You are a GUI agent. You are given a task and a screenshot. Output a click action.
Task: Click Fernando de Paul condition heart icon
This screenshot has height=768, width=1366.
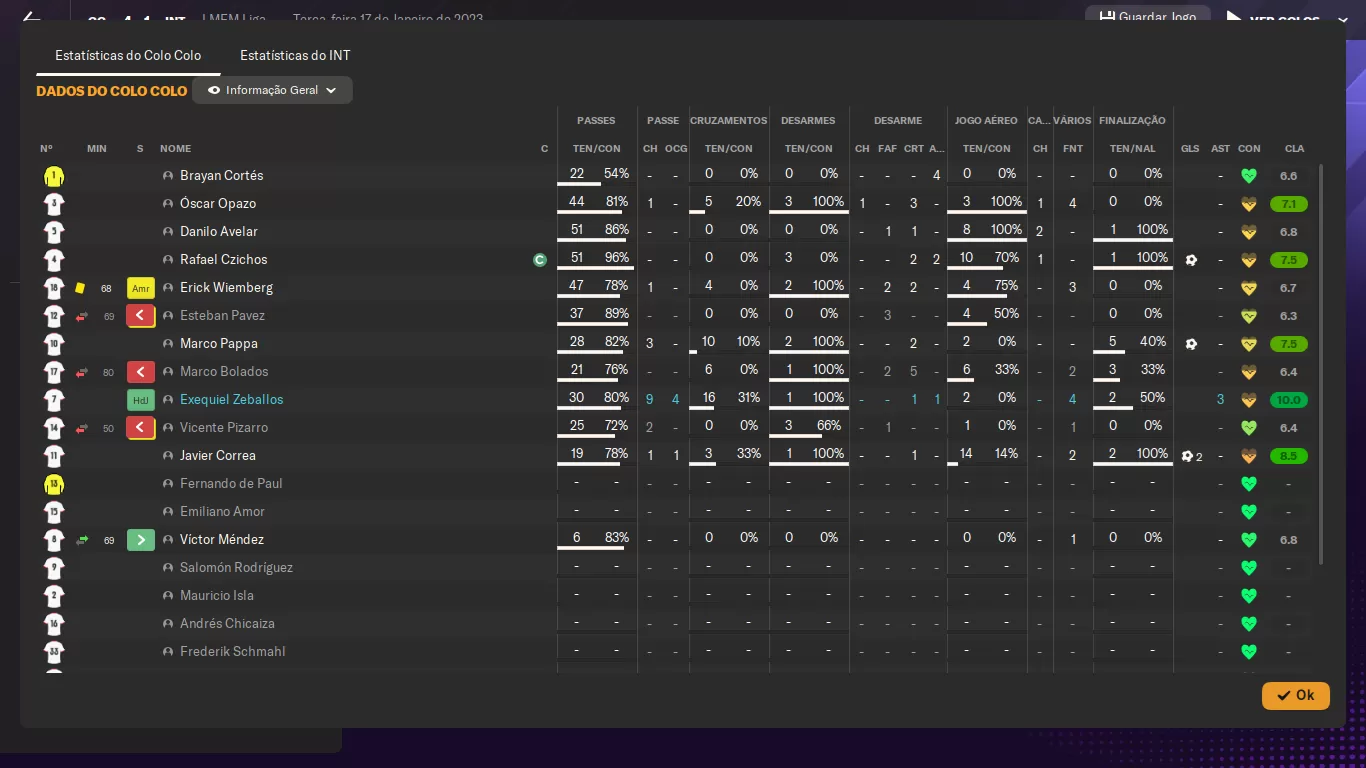[x=1248, y=484]
